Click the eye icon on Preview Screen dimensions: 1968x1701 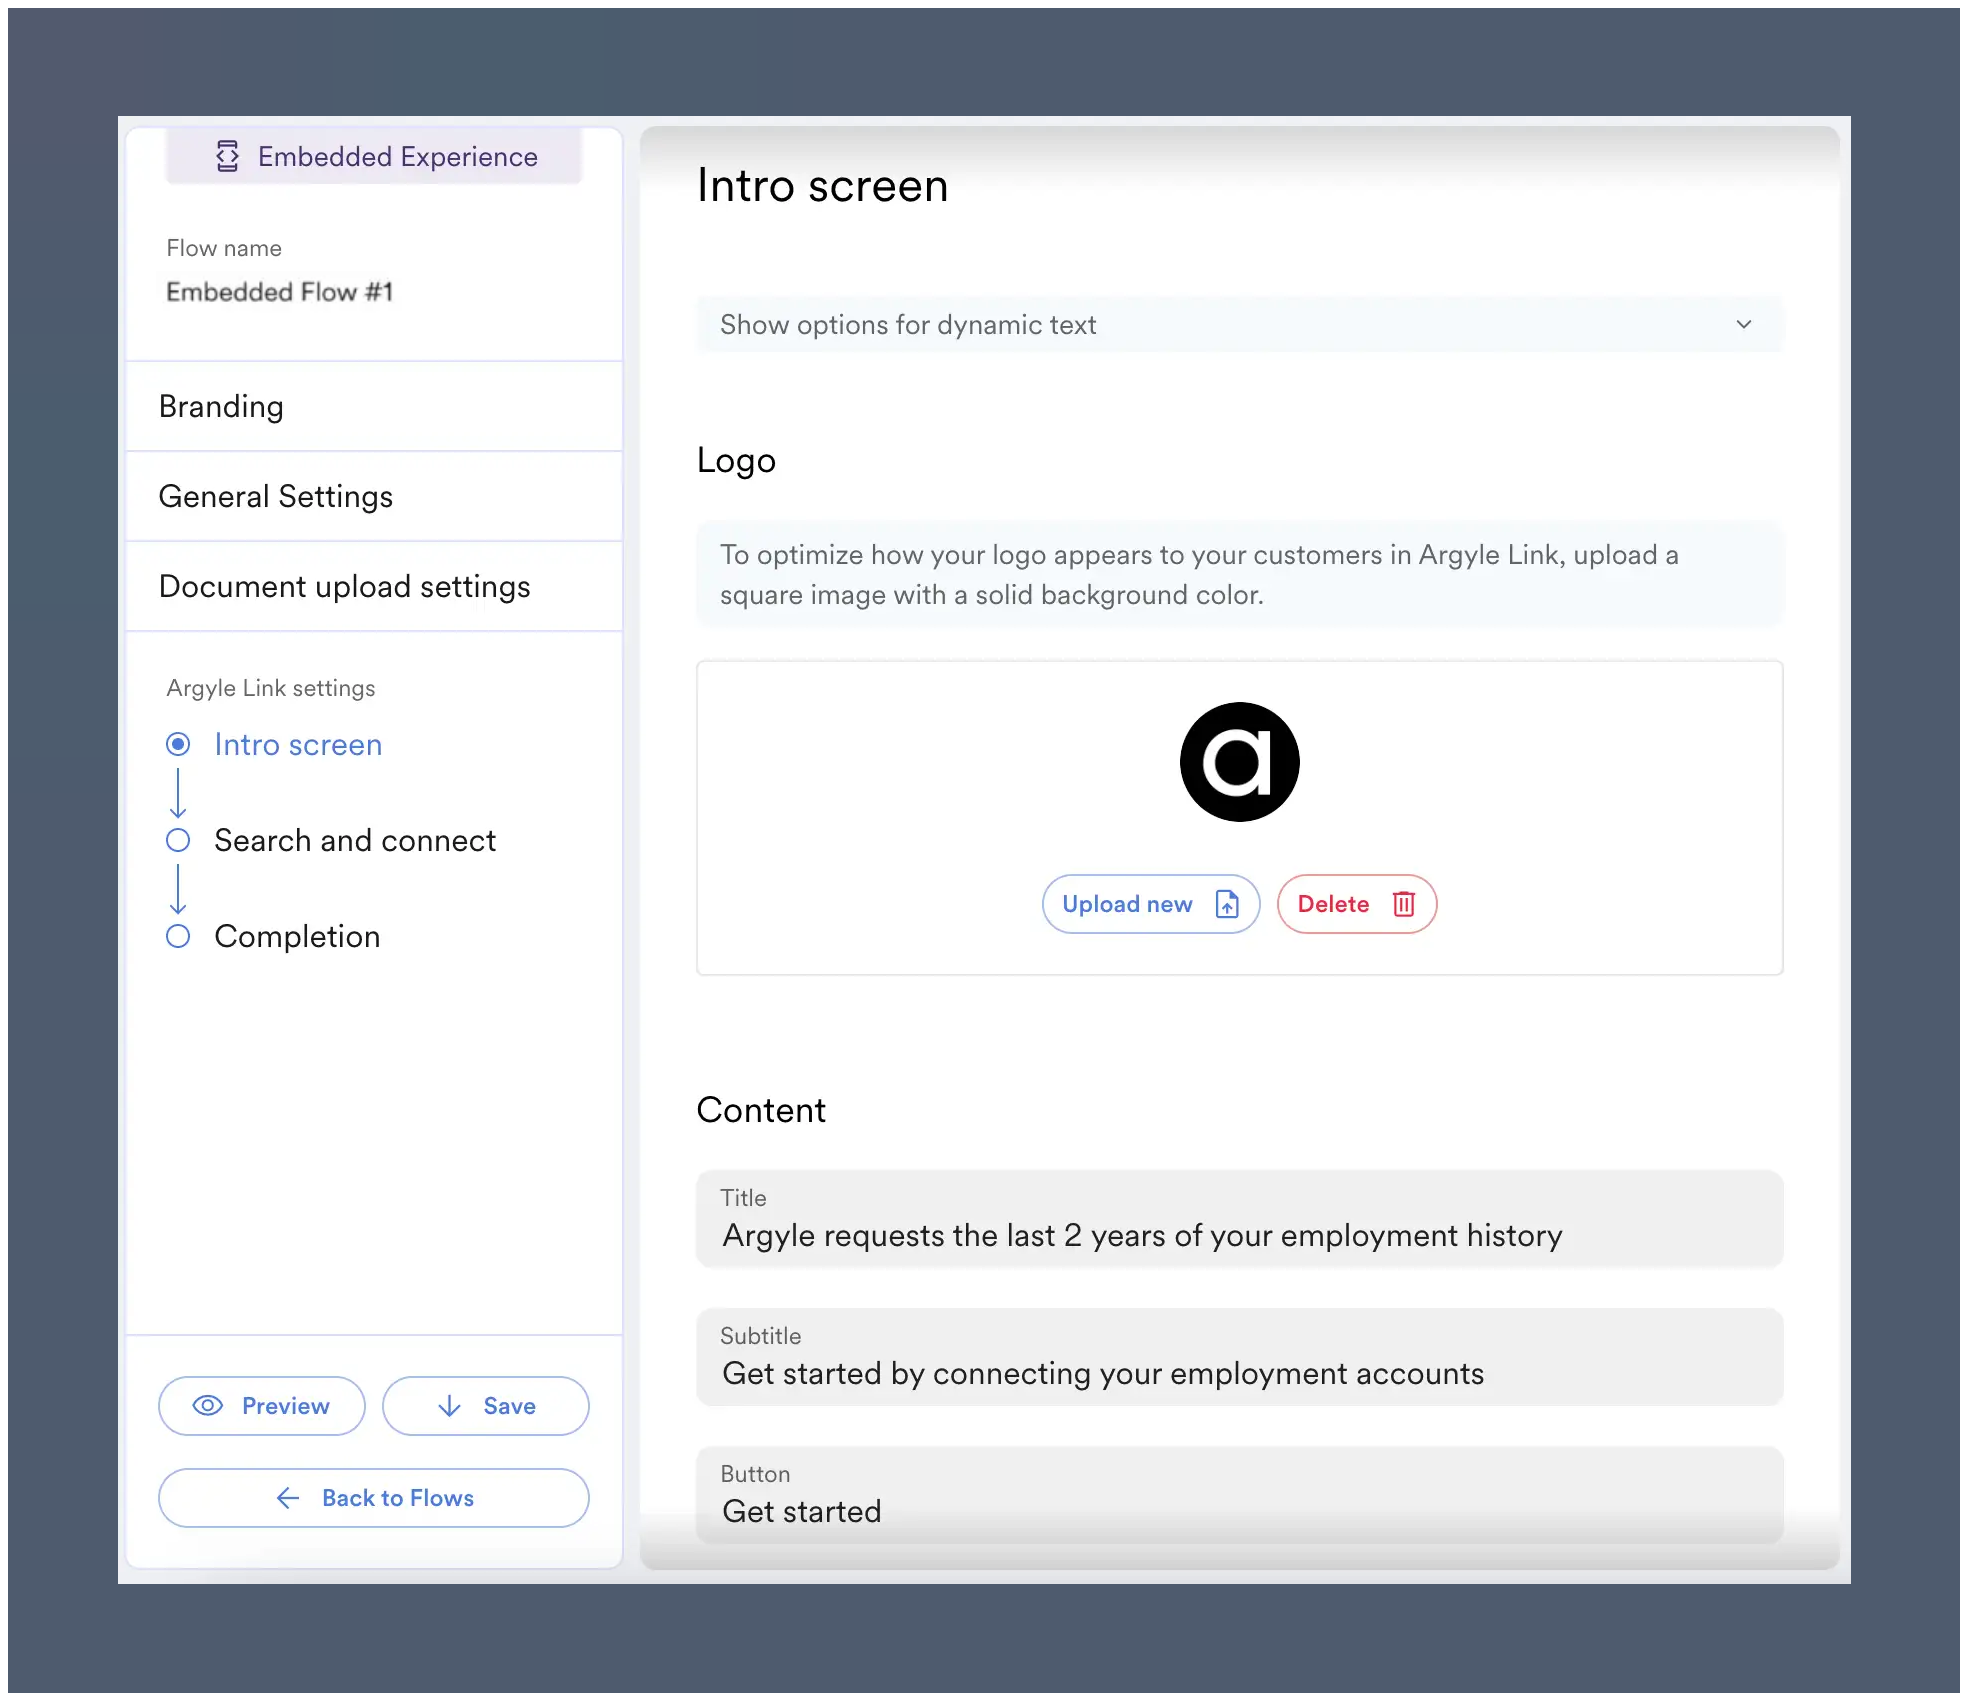point(207,1406)
